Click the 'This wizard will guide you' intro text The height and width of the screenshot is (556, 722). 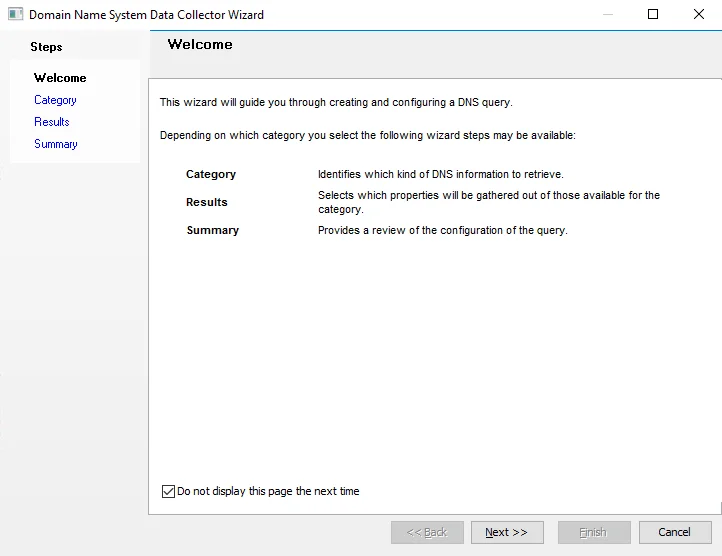tap(336, 102)
